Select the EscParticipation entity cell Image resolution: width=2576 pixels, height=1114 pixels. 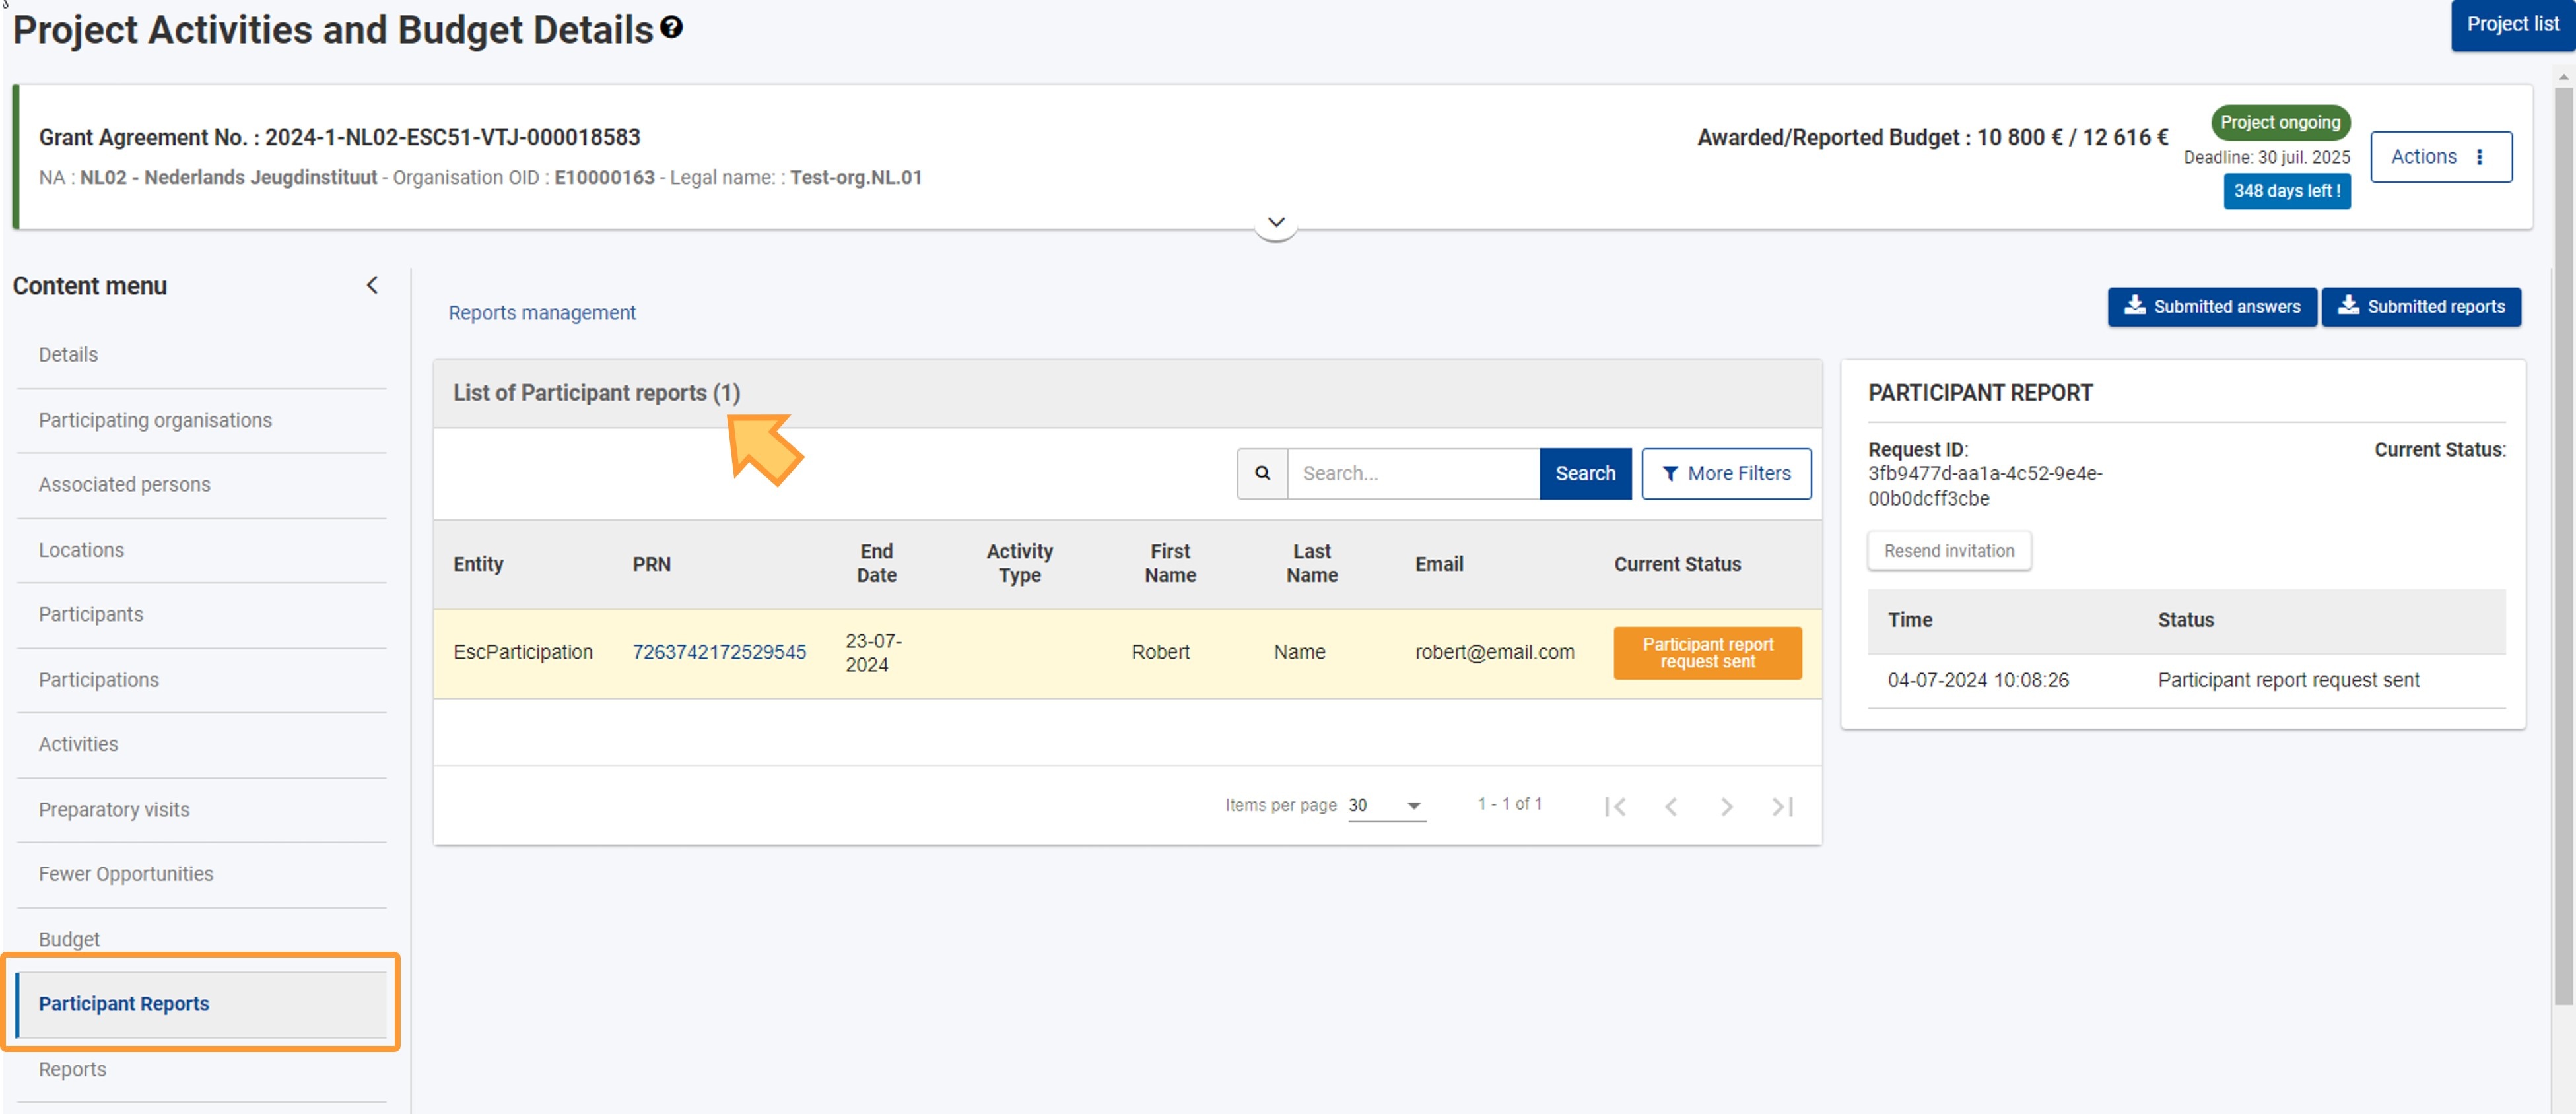tap(522, 652)
